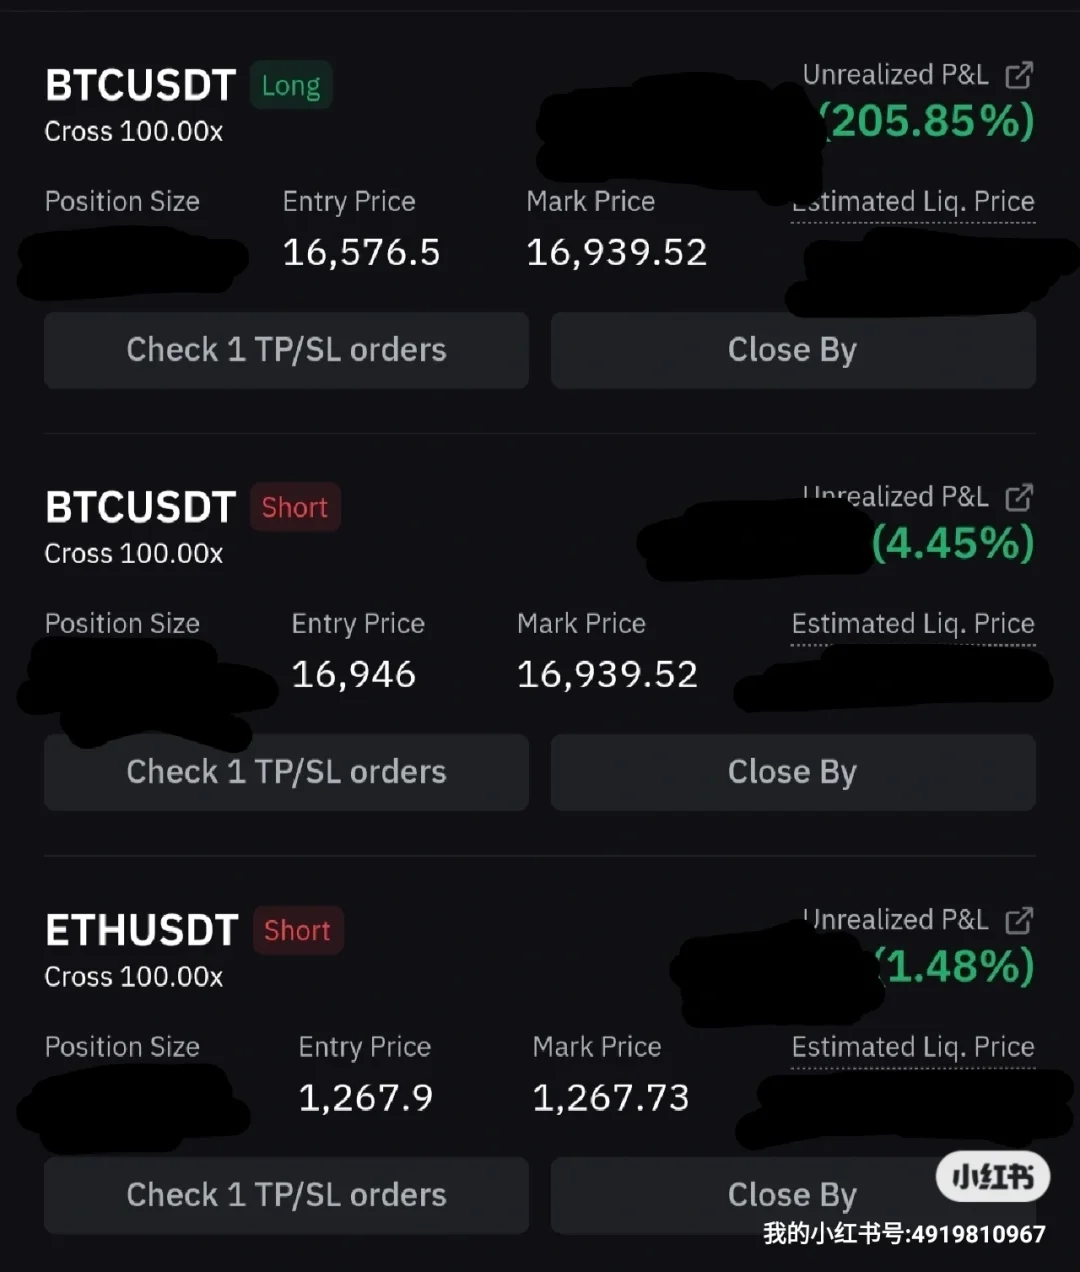This screenshot has width=1080, height=1272.
Task: Tap the Xiaohongshu watermark logo badge
Action: [992, 1177]
